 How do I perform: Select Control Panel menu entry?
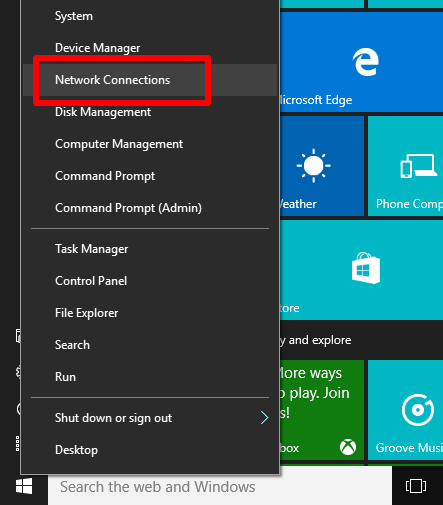[150, 281]
